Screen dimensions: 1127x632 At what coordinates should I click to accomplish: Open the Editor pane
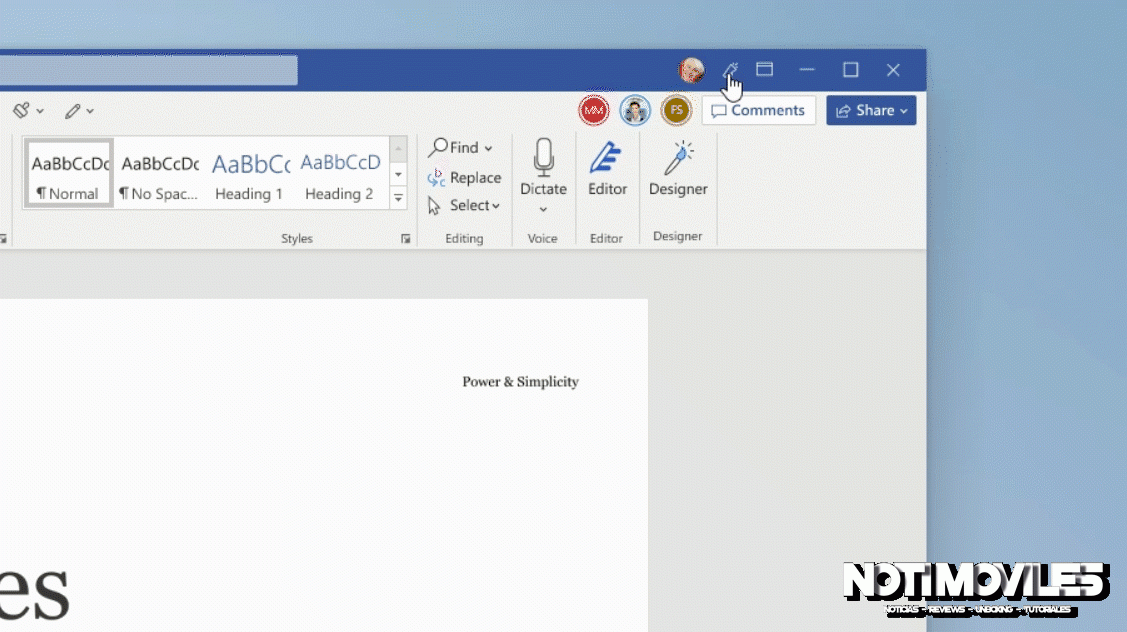(607, 169)
